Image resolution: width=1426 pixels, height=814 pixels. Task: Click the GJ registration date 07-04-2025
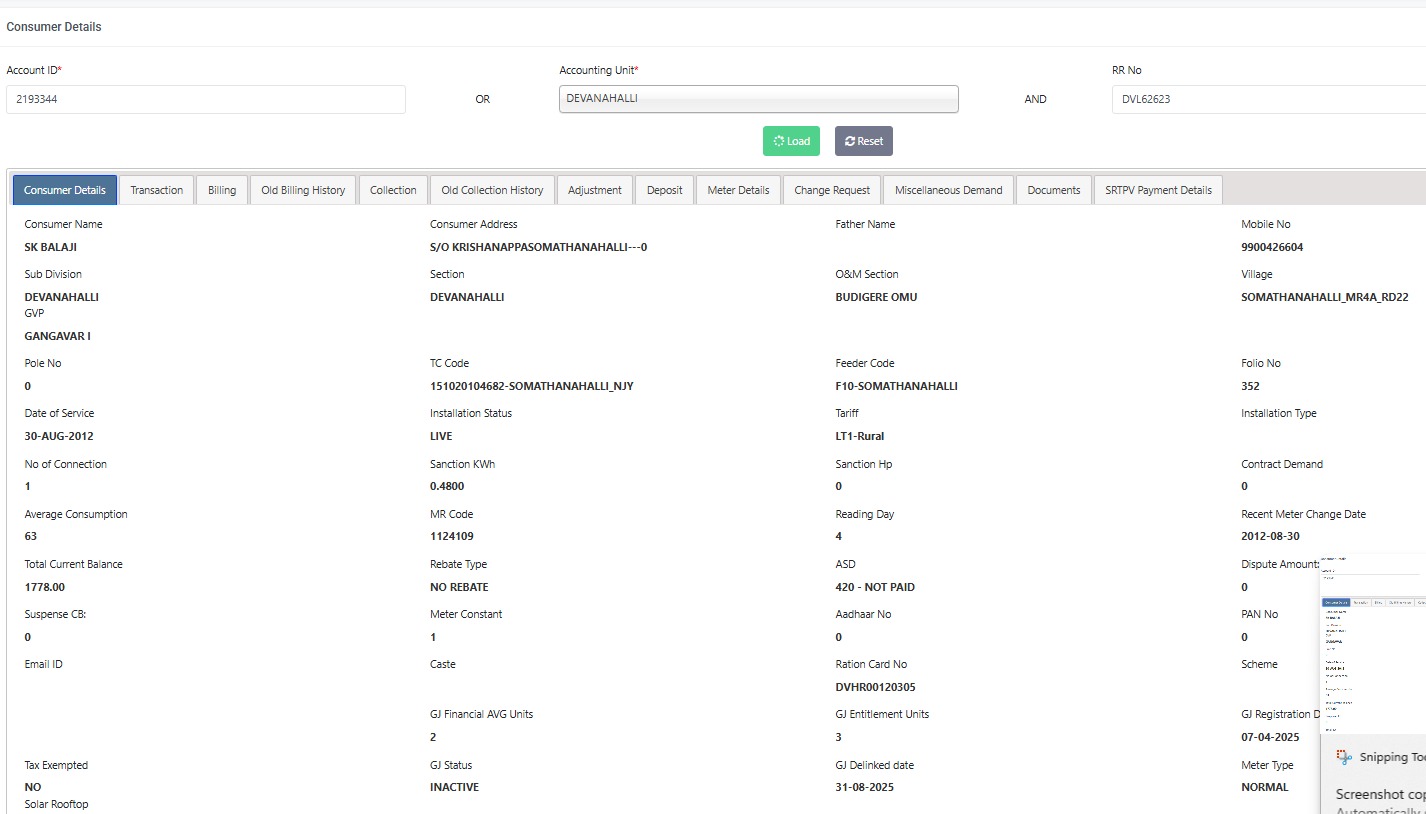pyautogui.click(x=1270, y=737)
